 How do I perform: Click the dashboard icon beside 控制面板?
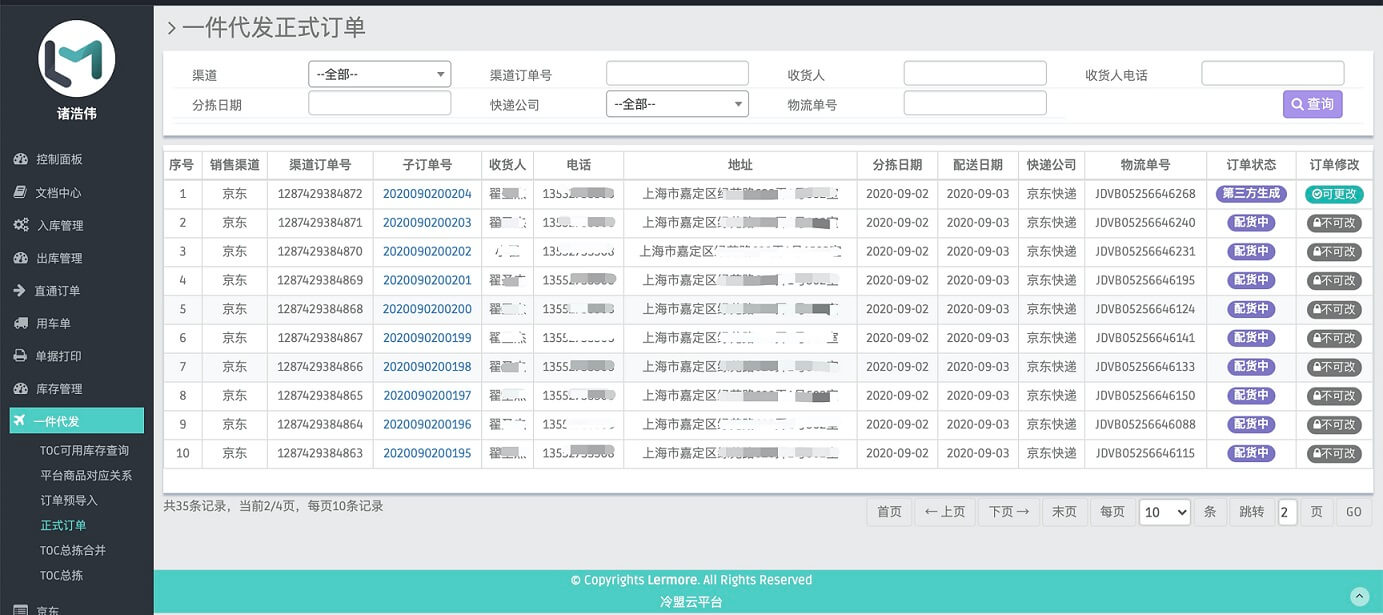click(20, 159)
